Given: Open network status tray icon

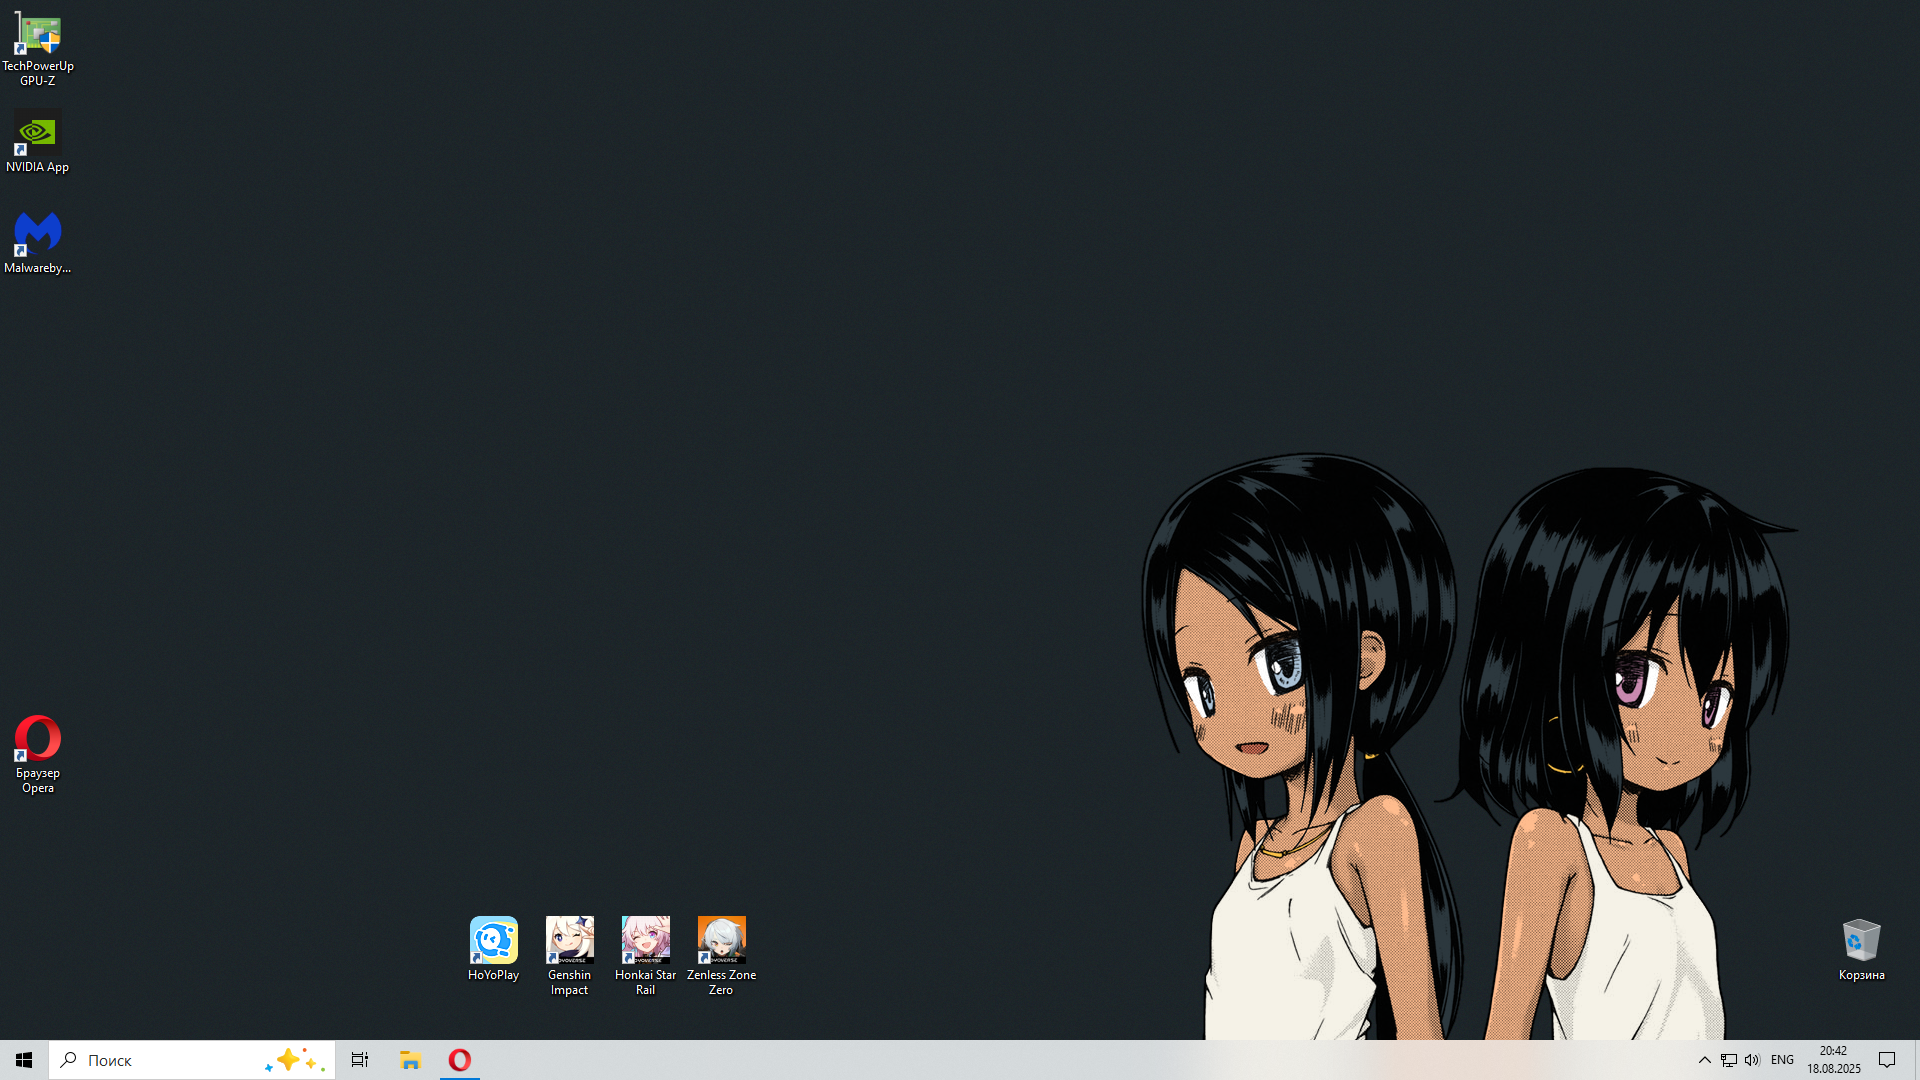Looking at the screenshot, I should pyautogui.click(x=1729, y=1060).
